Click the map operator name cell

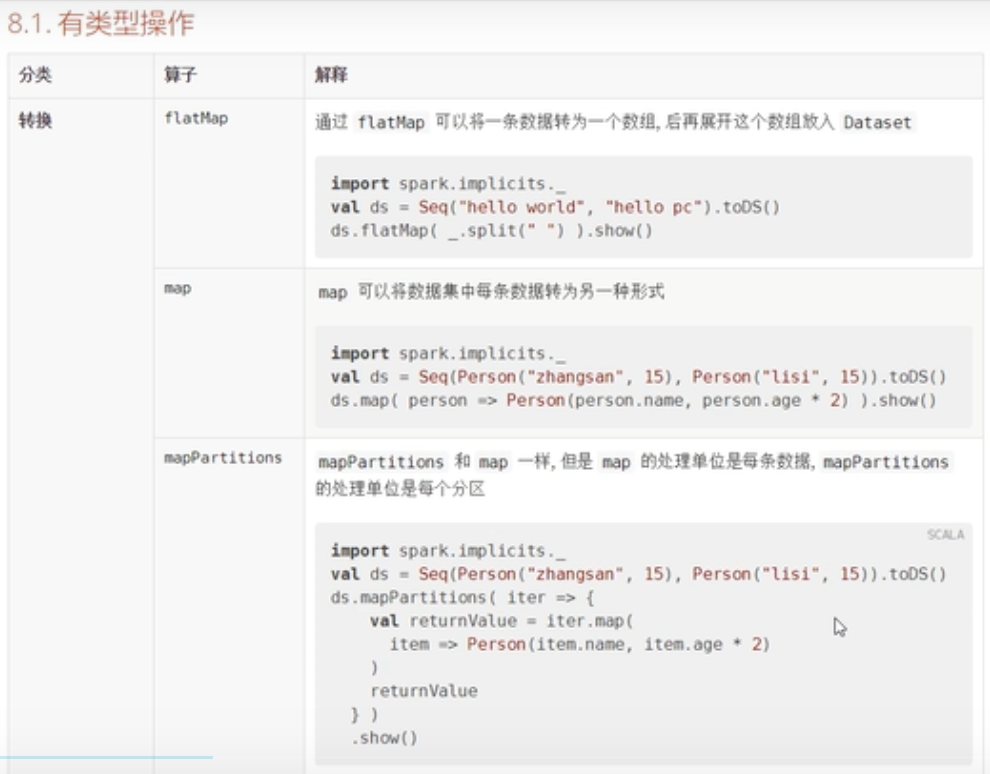point(177,289)
